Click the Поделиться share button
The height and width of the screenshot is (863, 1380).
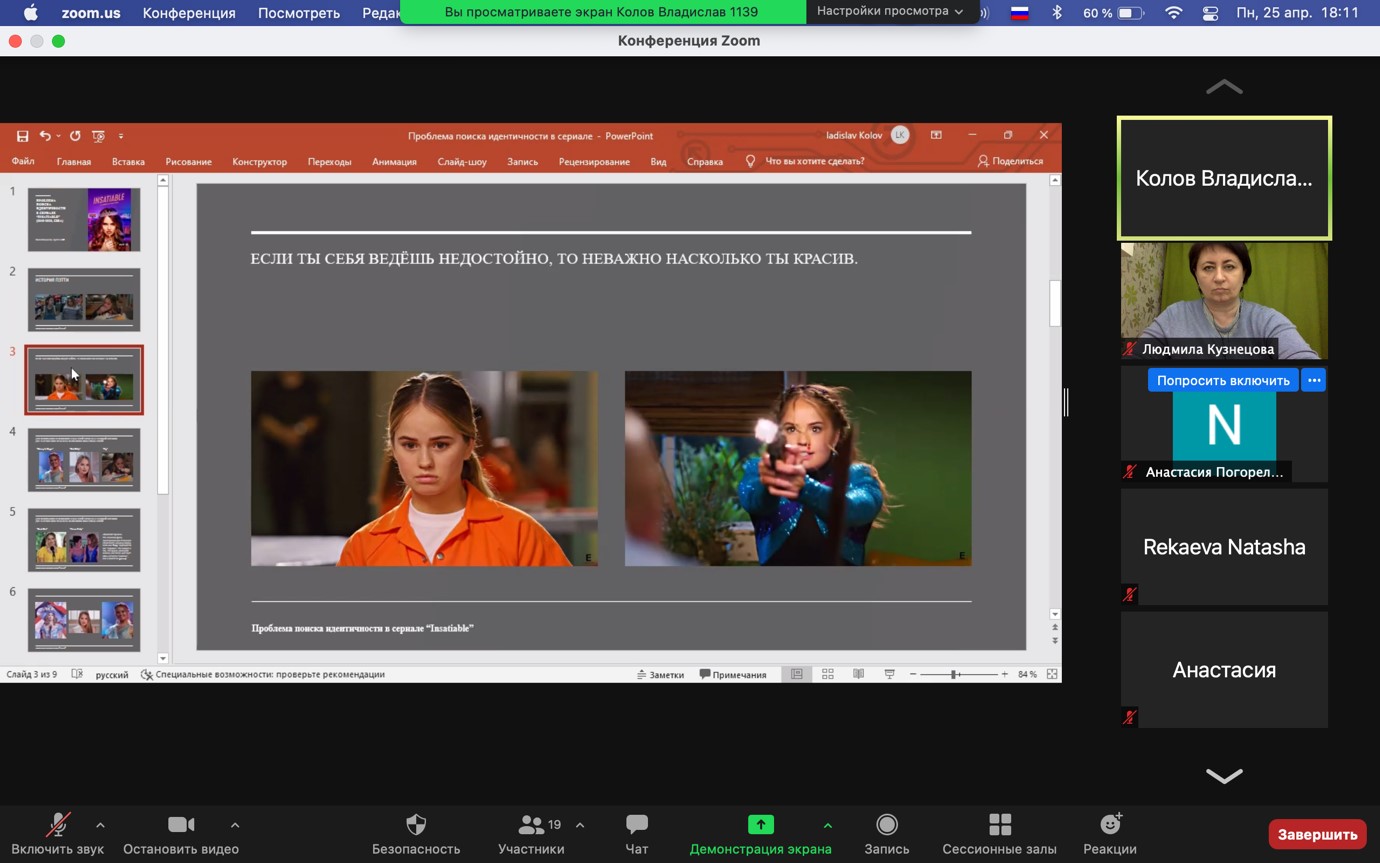1010,161
